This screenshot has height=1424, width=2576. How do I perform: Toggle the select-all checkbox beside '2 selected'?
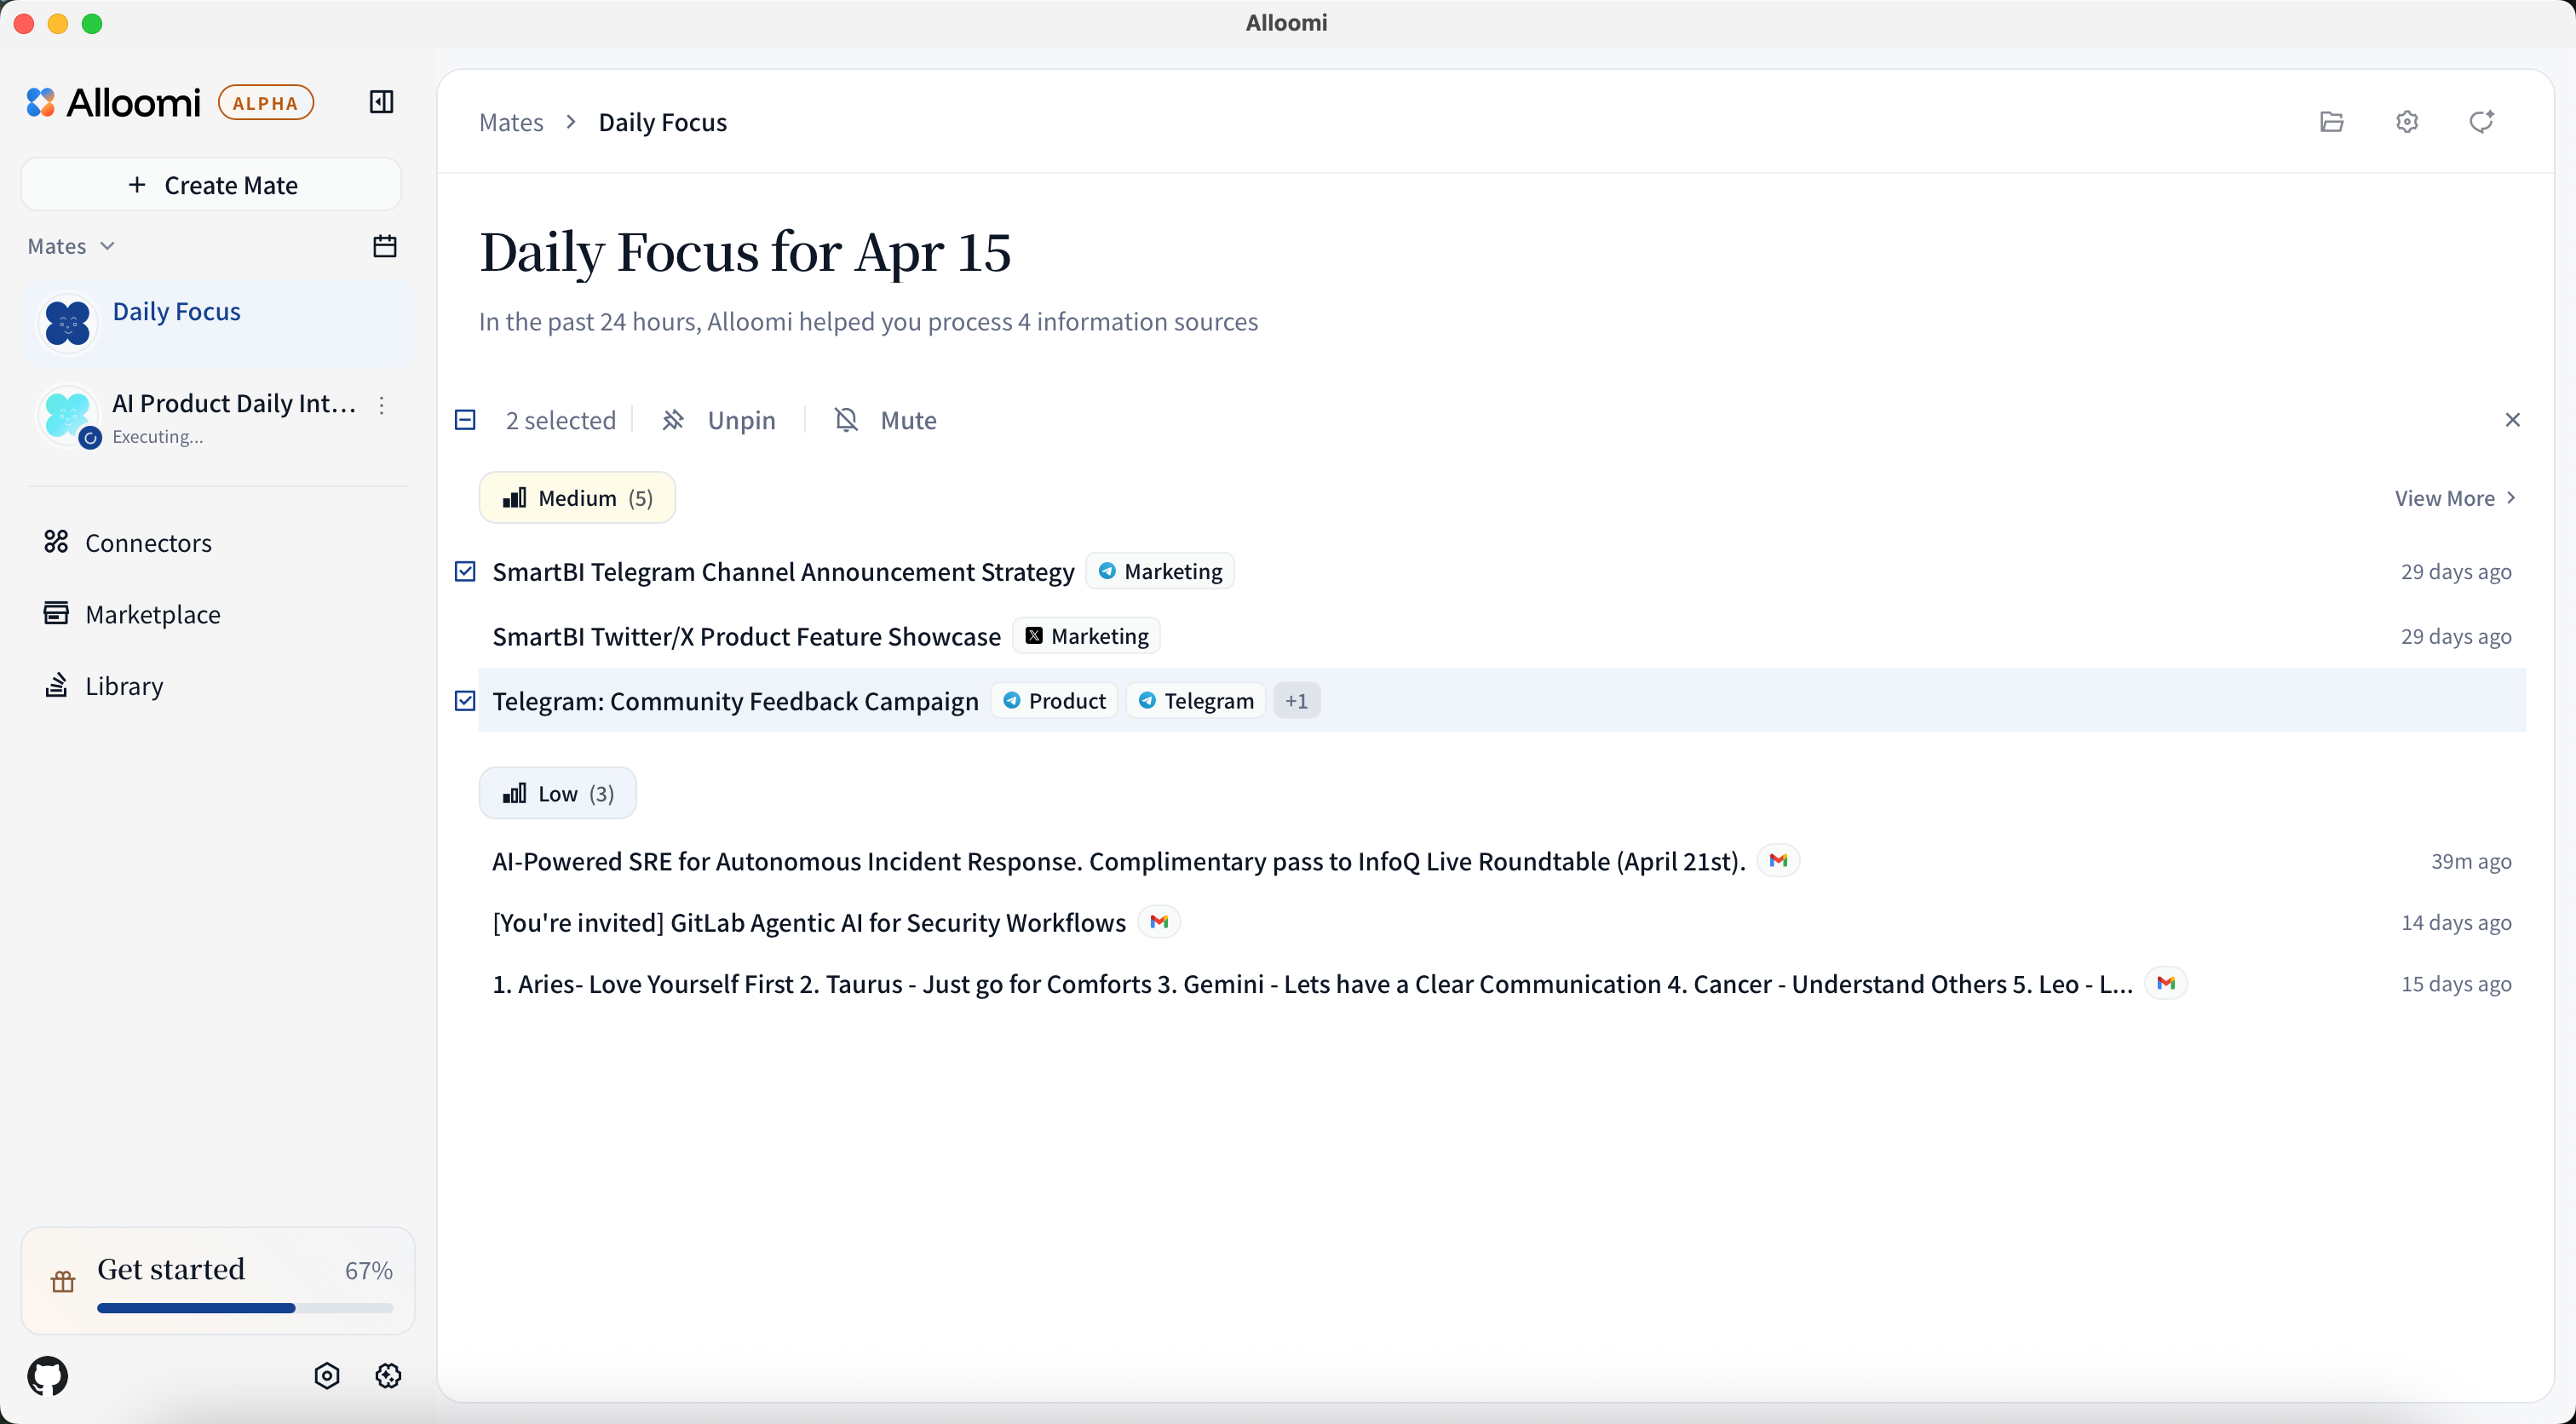[465, 420]
